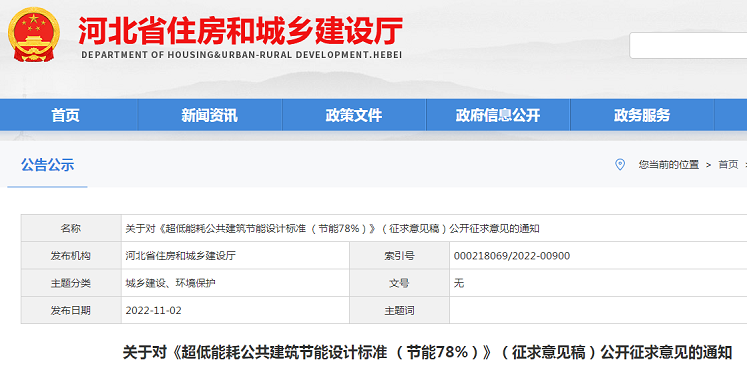This screenshot has height=366, width=747.
Task: Click the 索引号 label cell
Action: coord(399,256)
